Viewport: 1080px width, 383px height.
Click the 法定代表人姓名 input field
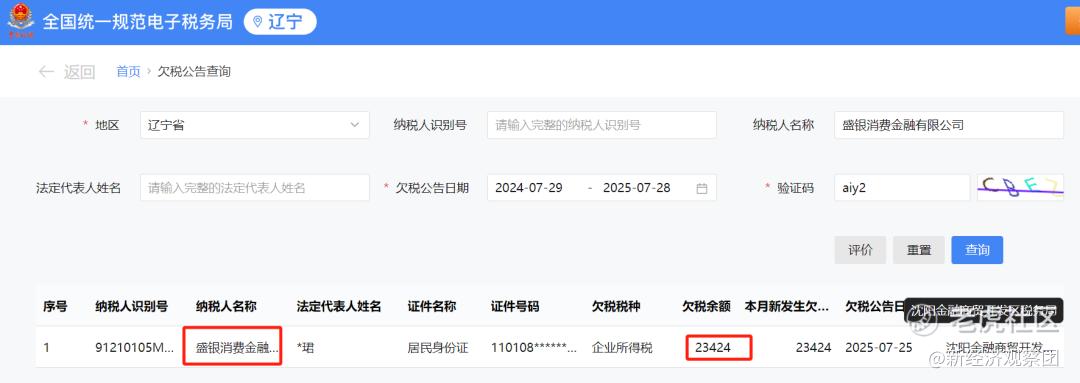255,187
